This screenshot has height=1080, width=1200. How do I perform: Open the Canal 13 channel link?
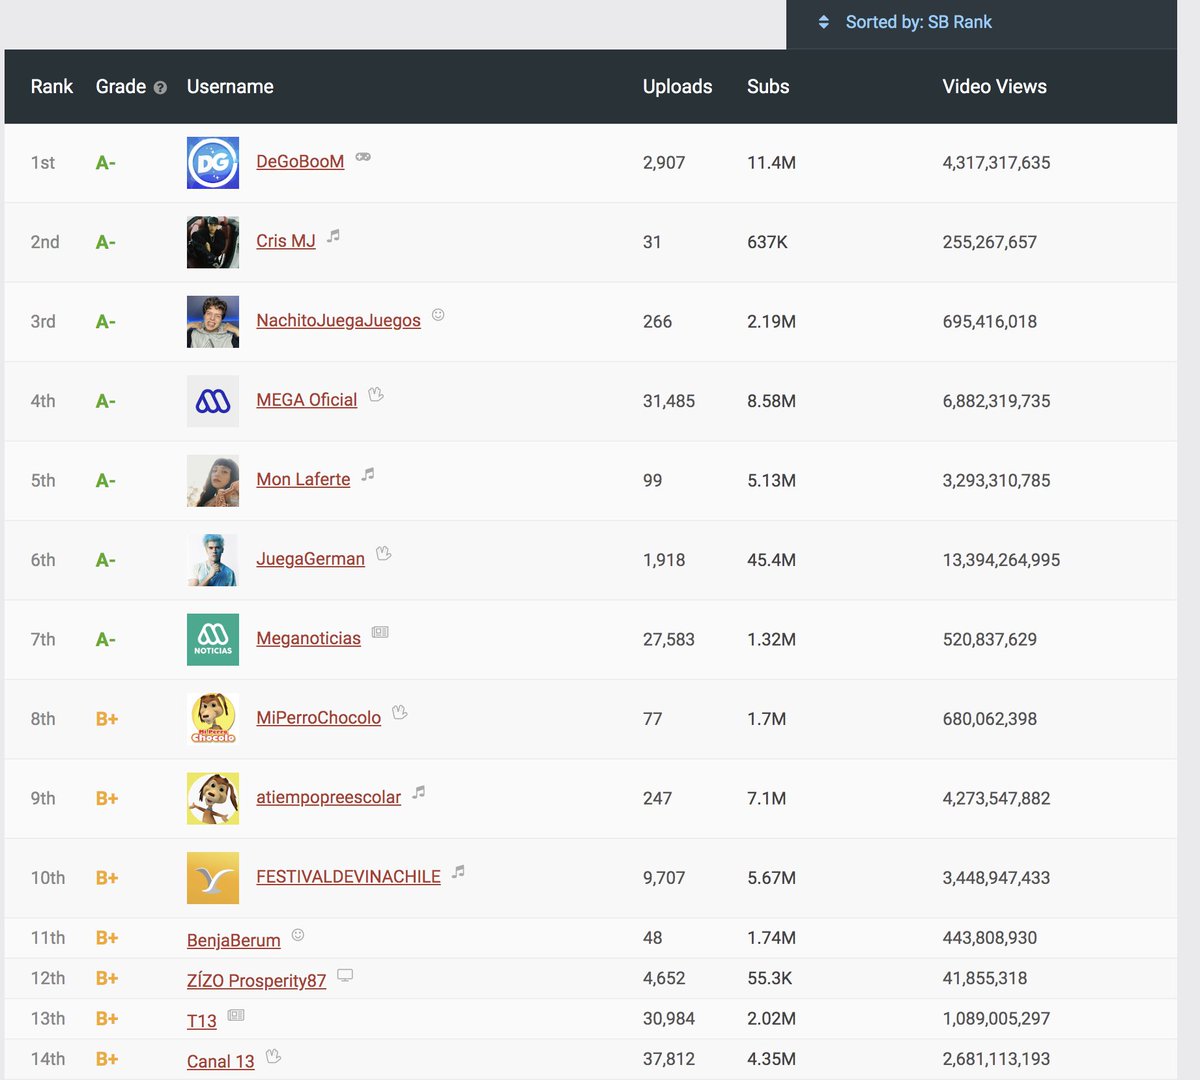click(x=221, y=1061)
